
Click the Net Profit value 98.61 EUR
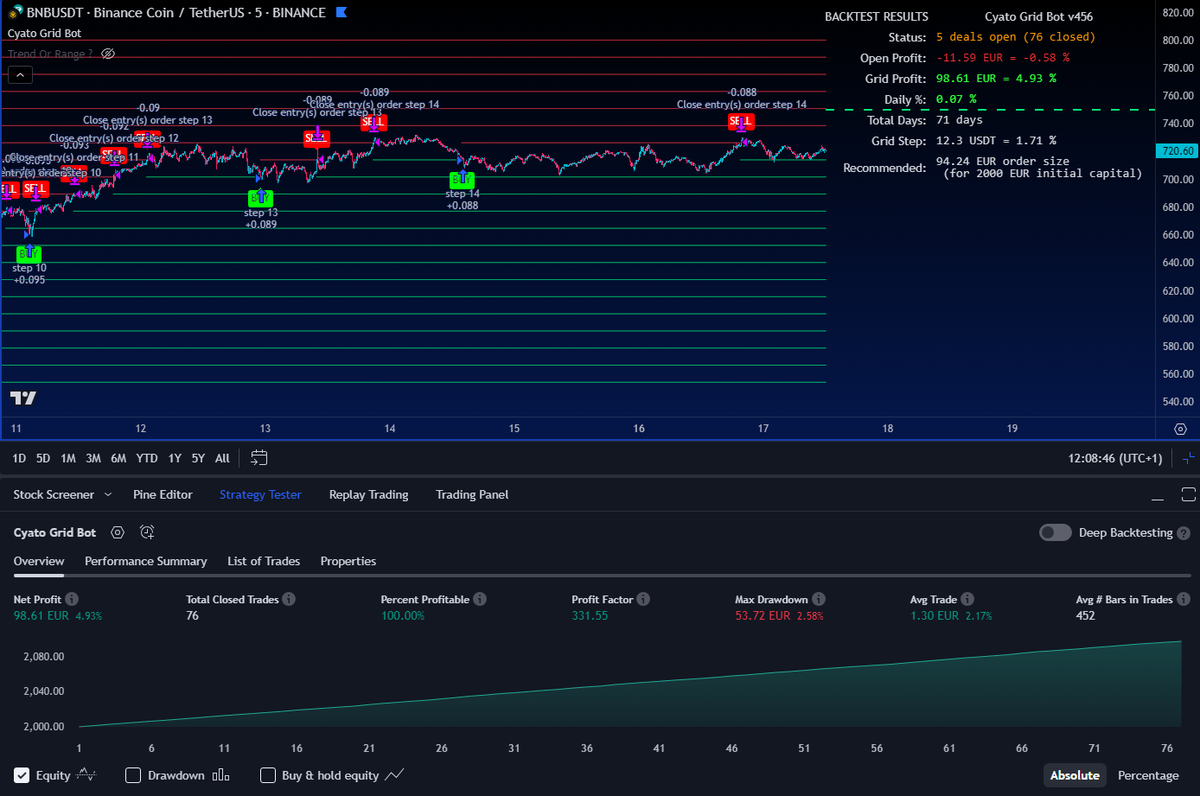(x=41, y=616)
